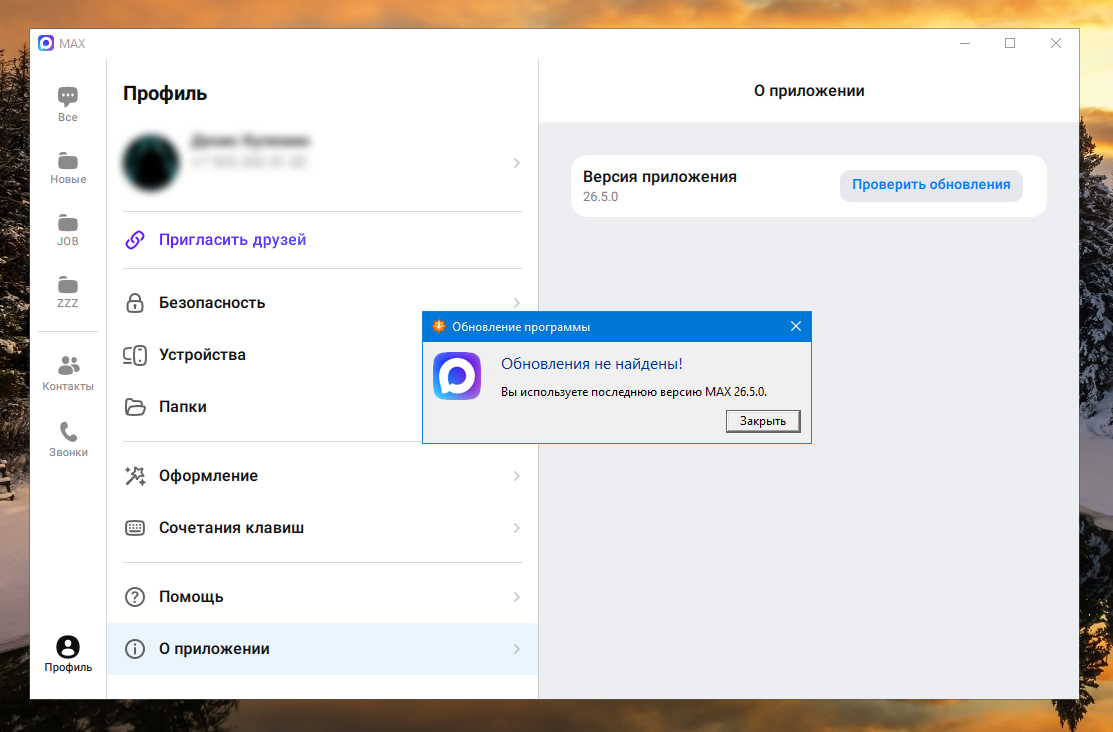Click the lock icon beside Безопасность
The image size is (1113, 732).
pos(135,302)
